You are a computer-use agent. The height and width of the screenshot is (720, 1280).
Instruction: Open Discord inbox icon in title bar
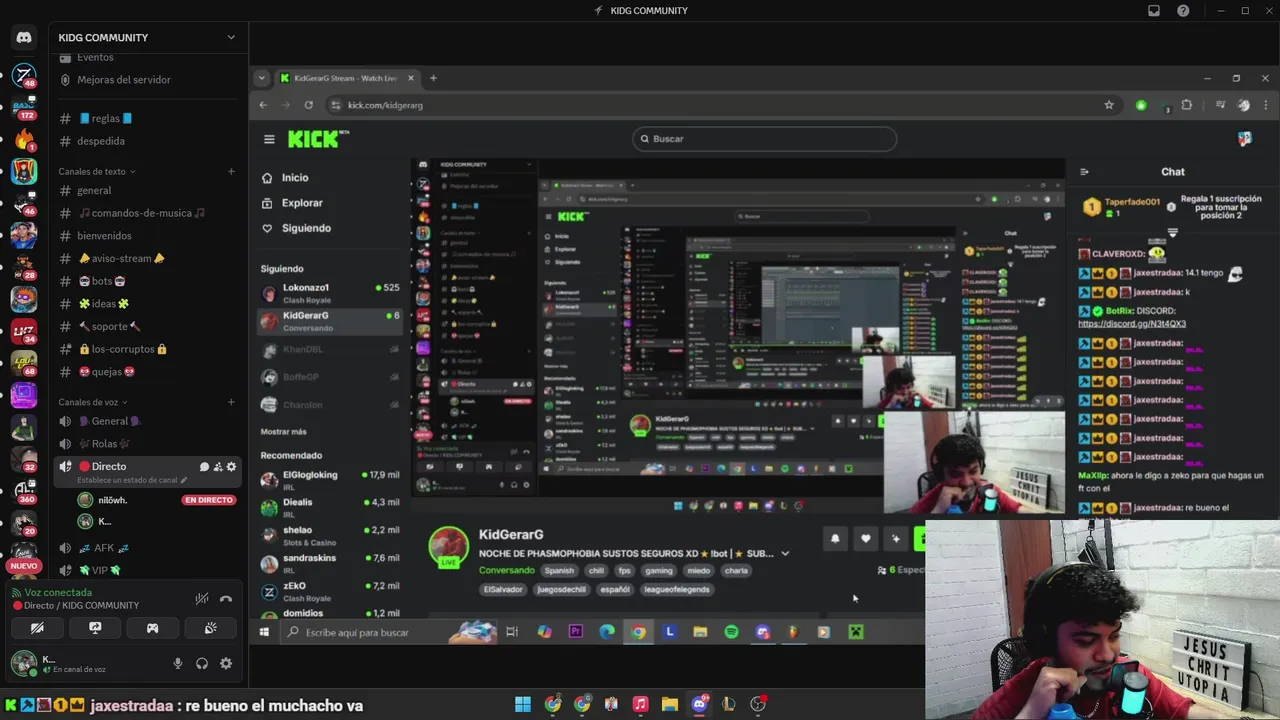tap(1154, 11)
